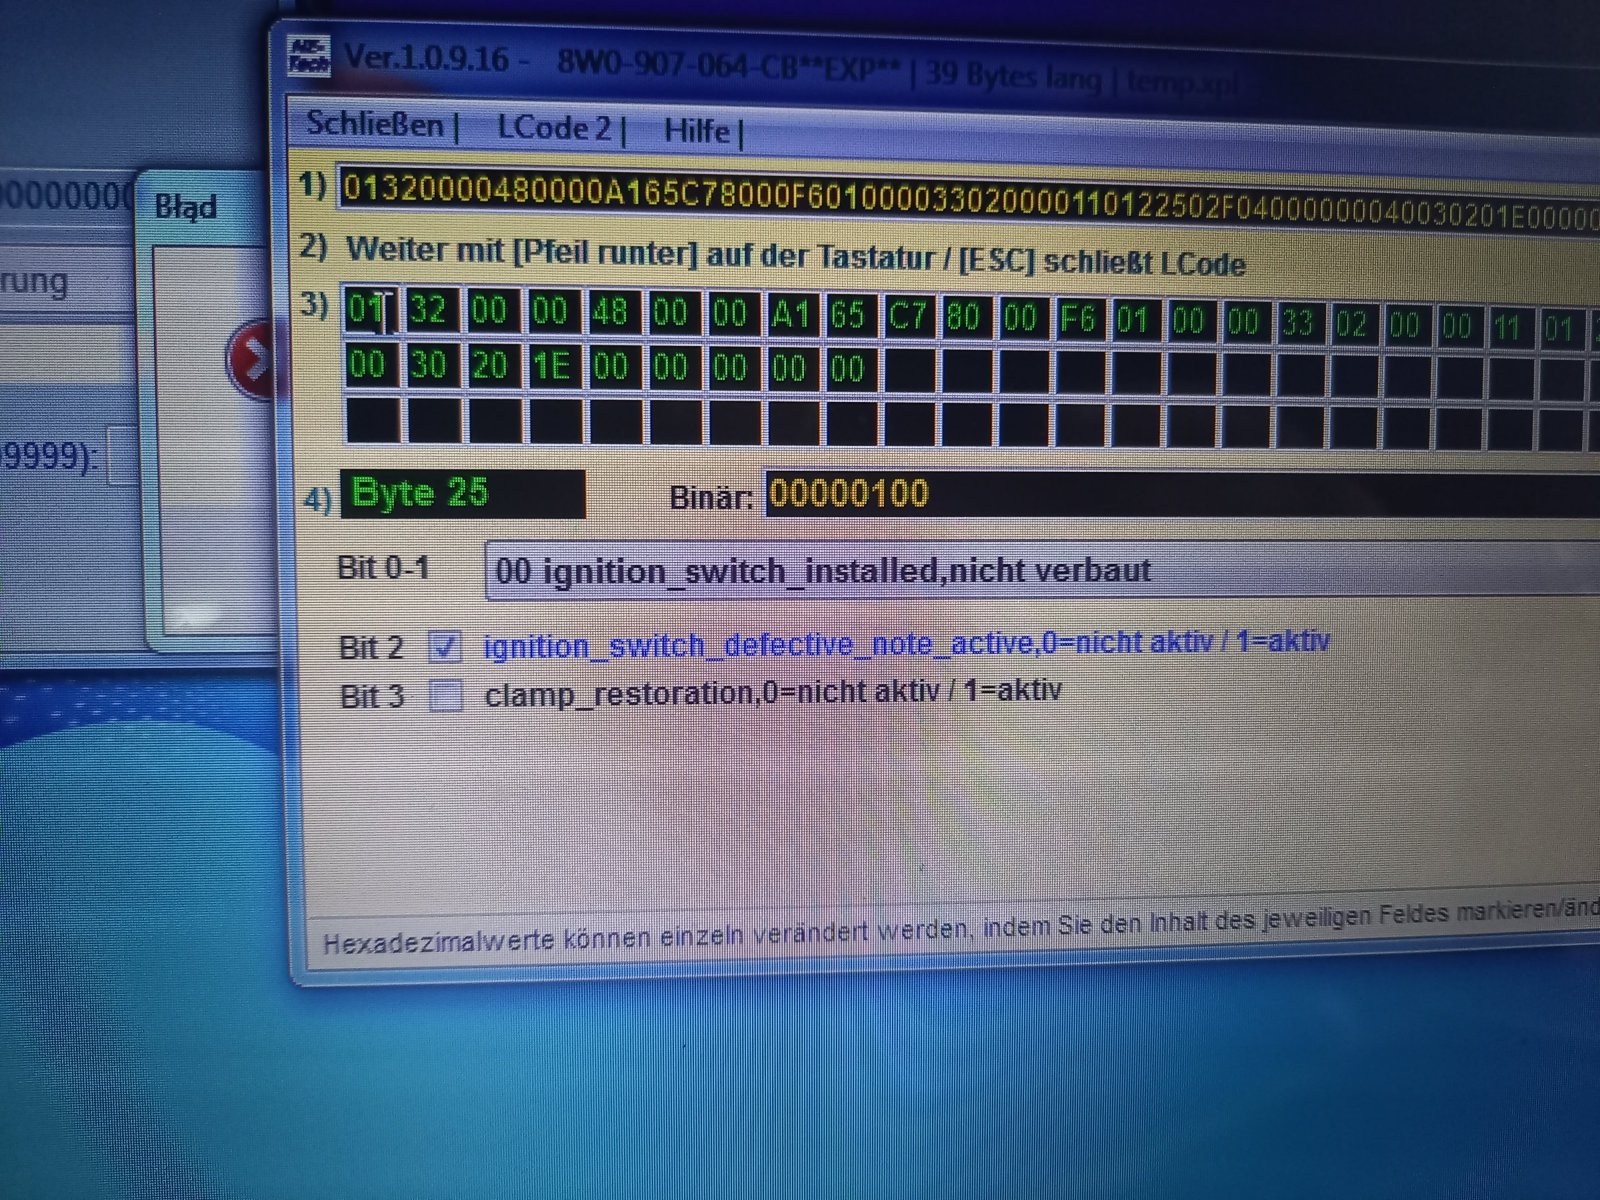Select the first byte cell showing 01
Screen dimensions: 1600x1200
[x=370, y=309]
